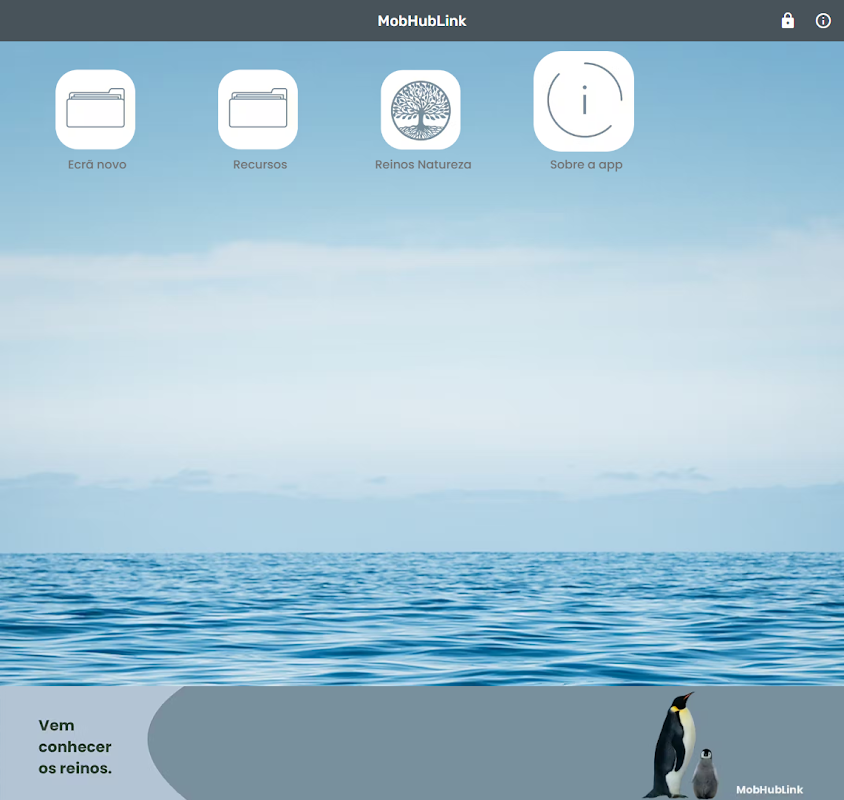The width and height of the screenshot is (844, 800).
Task: Open the Recursos folder icon
Action: click(x=258, y=109)
